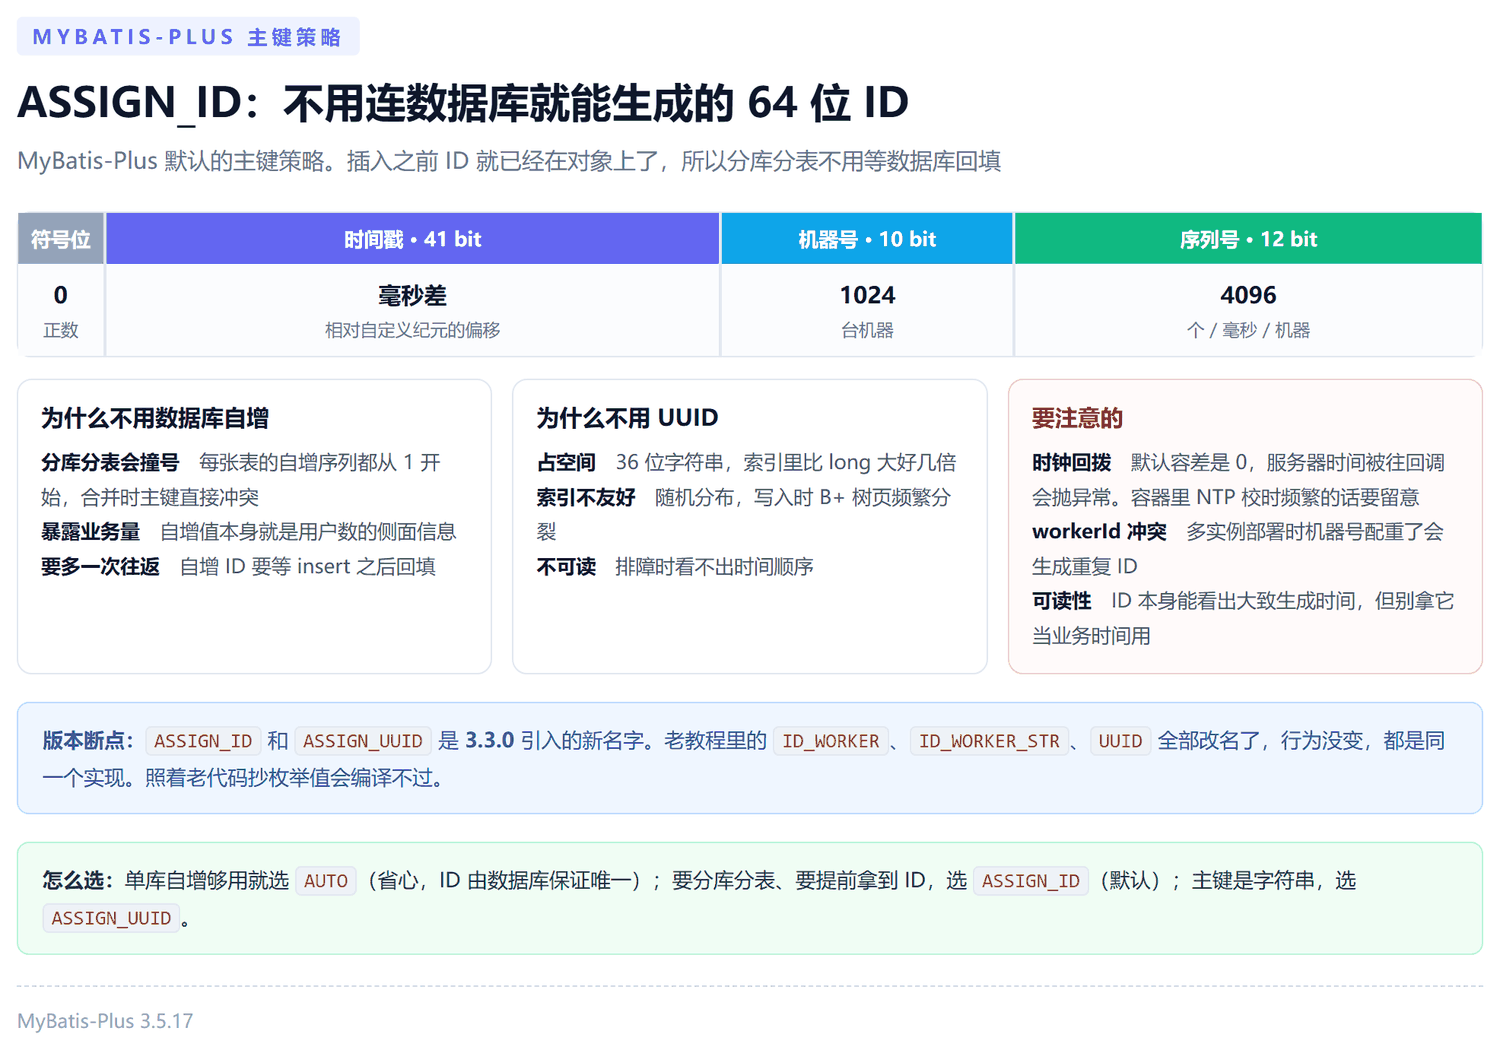Click the 'ASSIGN_ID' code tag after 版本断点

pyautogui.click(x=203, y=741)
